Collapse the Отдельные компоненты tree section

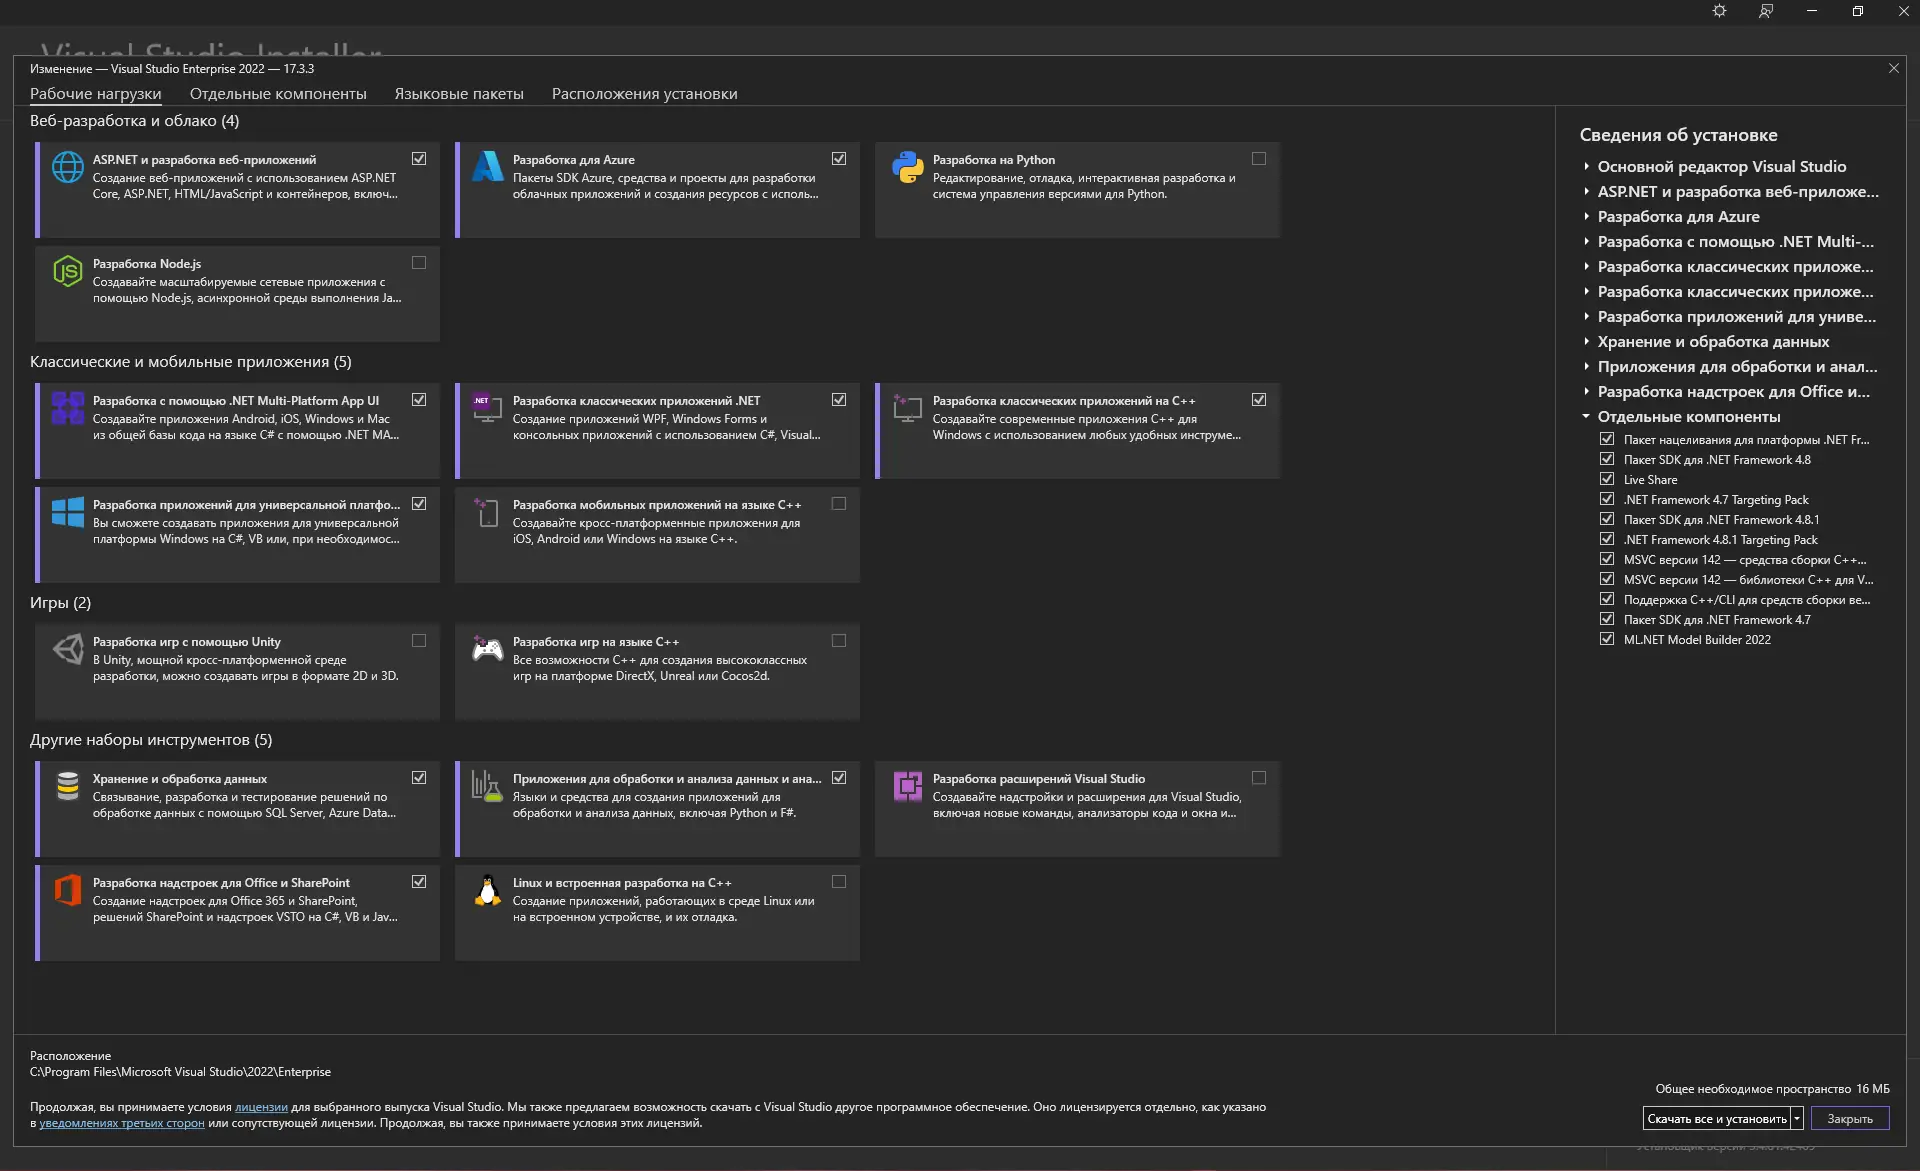pos(1586,416)
